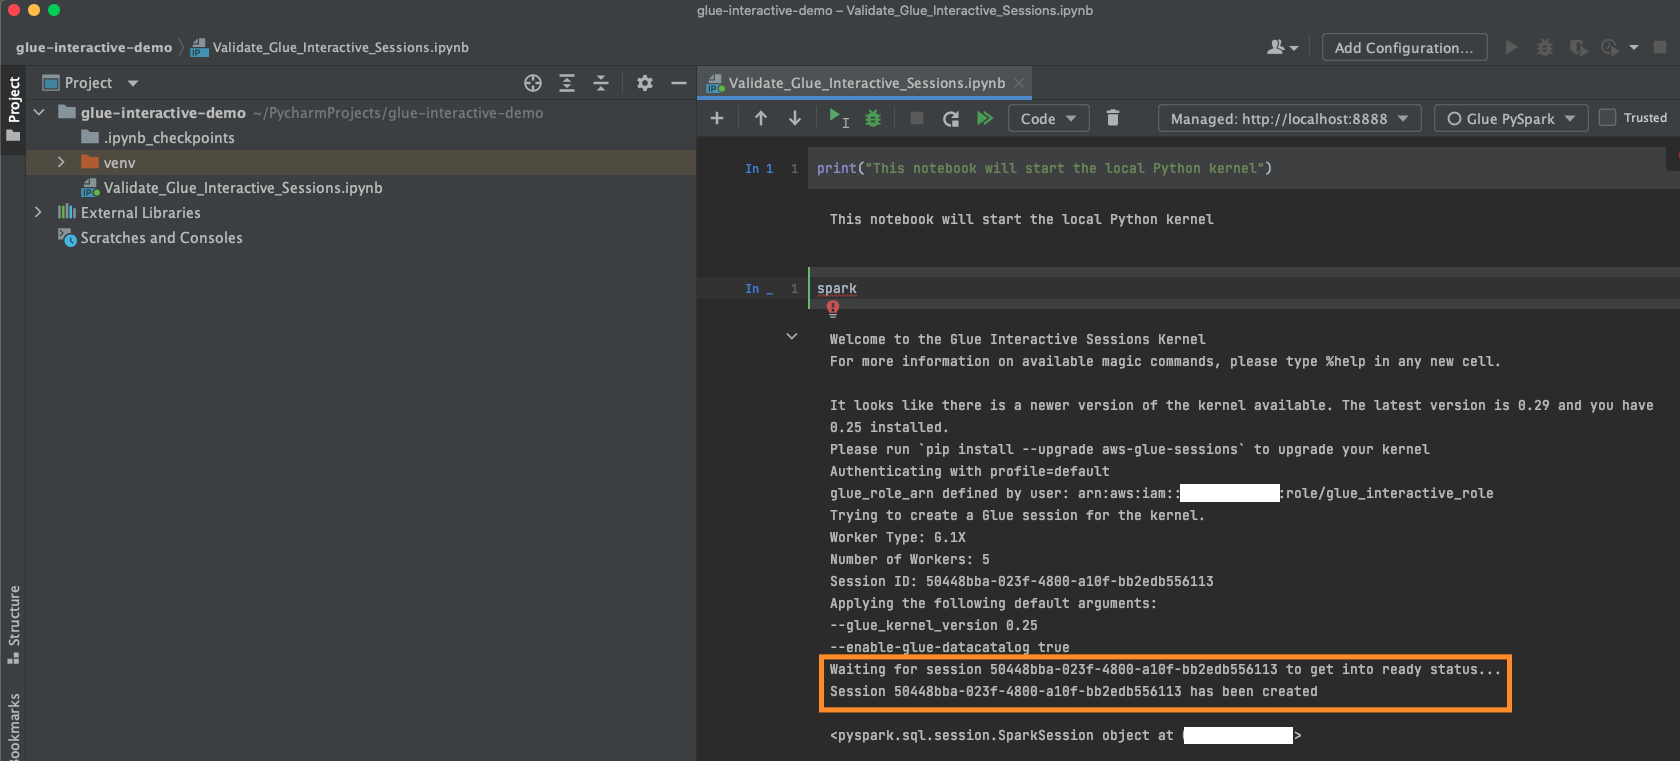
Task: Switch to the Validate_Glue_Interactive_Sessions.ipynb editor tab
Action: pos(865,83)
